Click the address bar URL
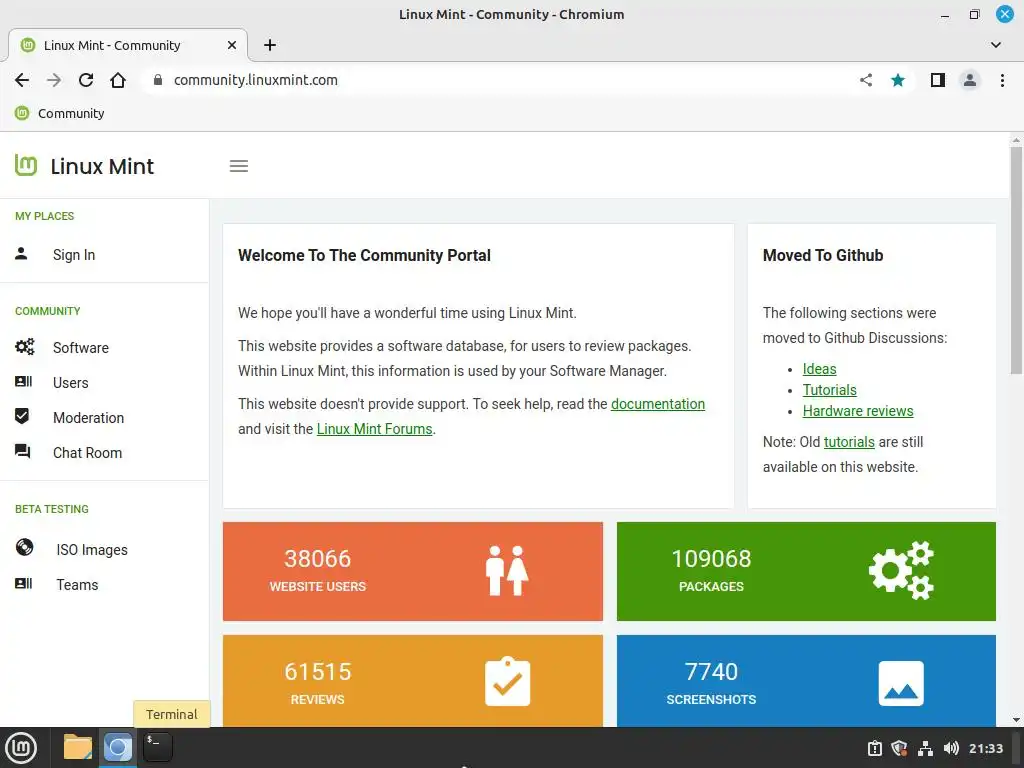The height and width of the screenshot is (768, 1024). point(256,80)
